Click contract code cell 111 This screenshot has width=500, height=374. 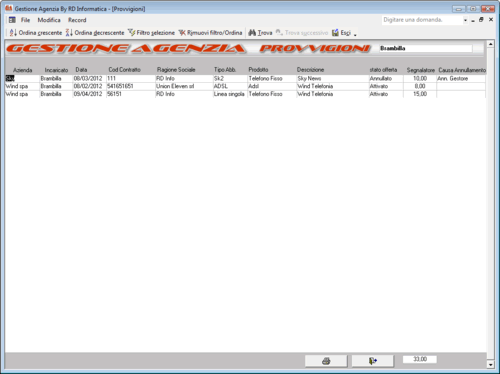click(x=130, y=78)
